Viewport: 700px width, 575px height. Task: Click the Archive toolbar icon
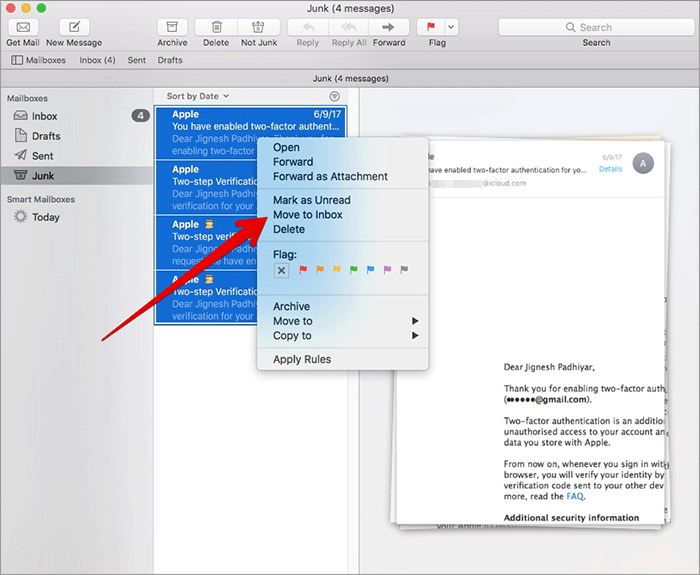pos(172,27)
